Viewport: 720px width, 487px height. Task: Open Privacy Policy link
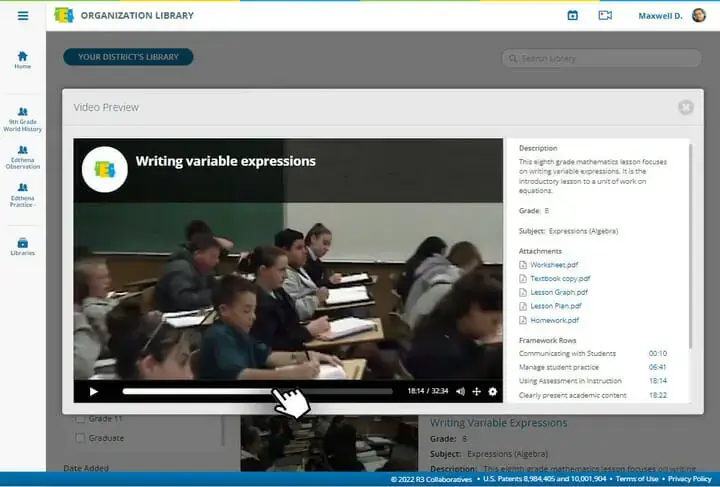coord(689,479)
